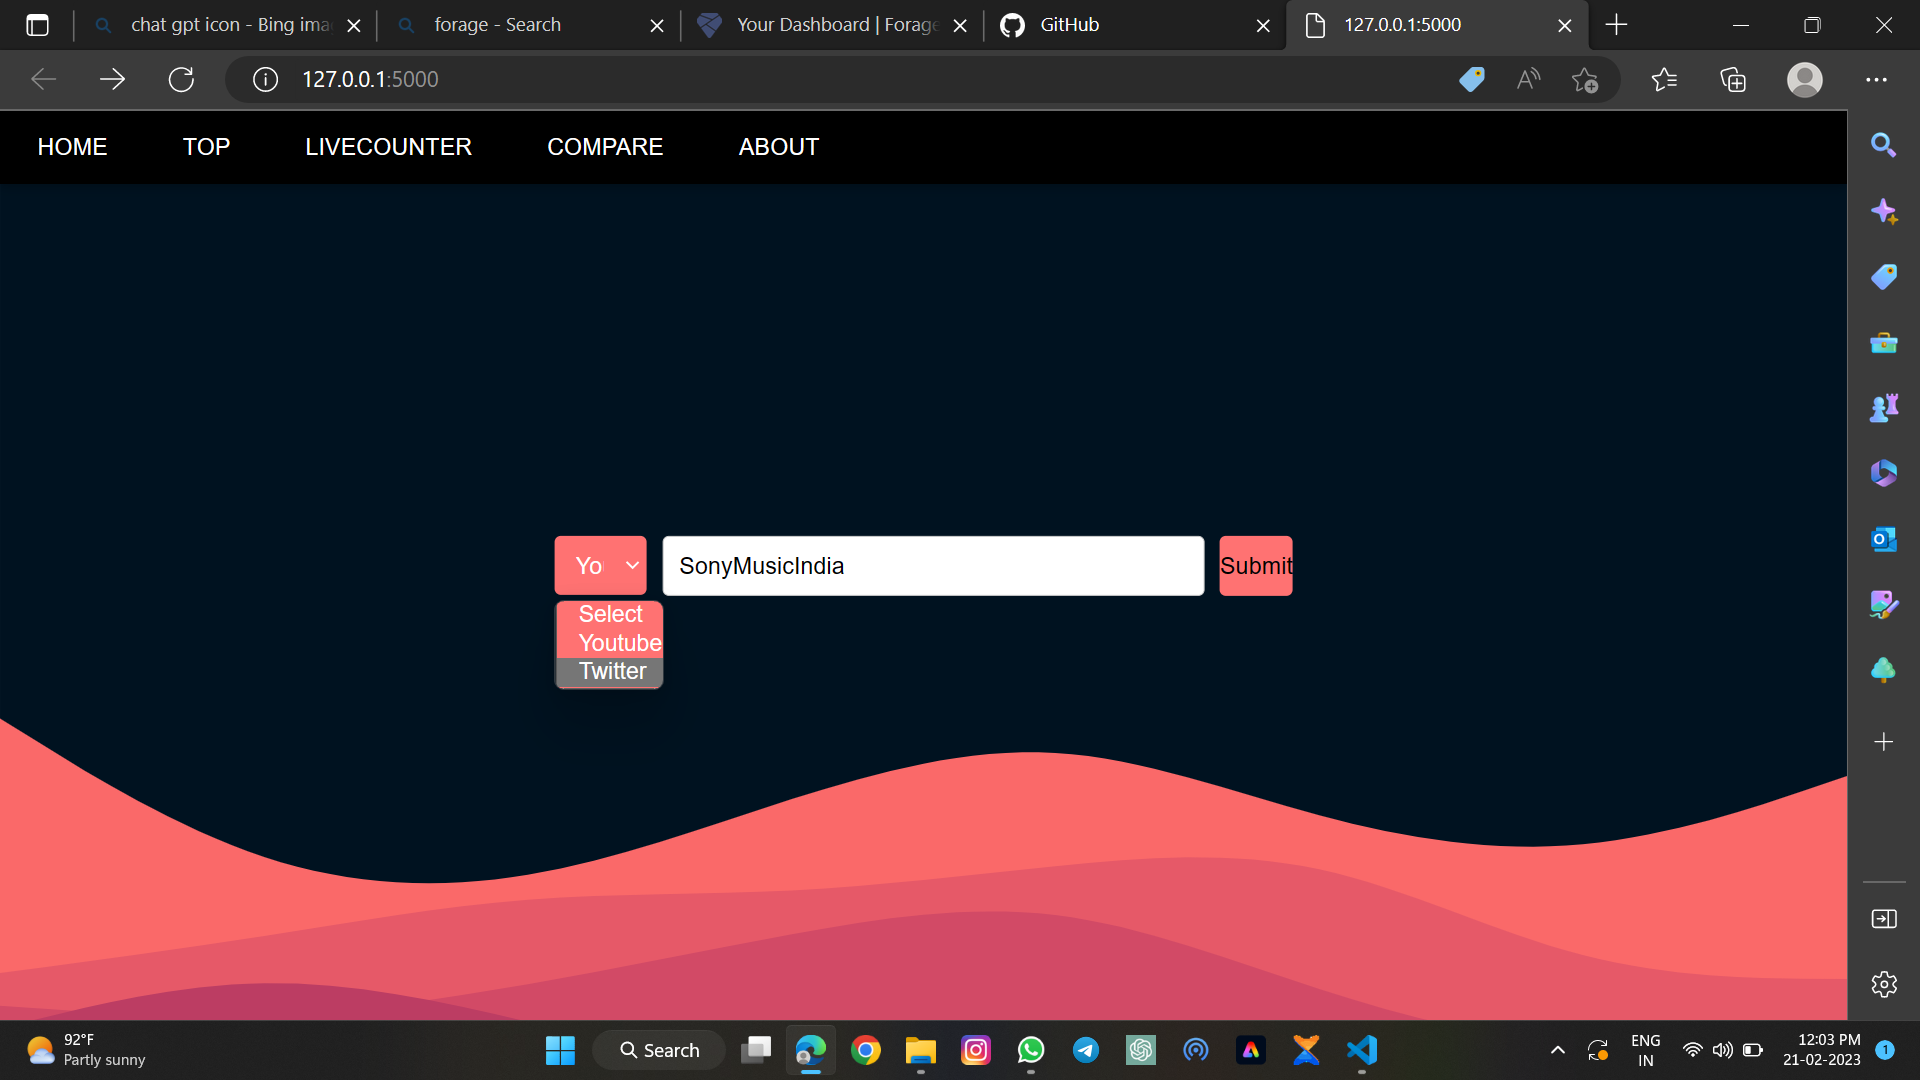Open Shopping tag in sidebar
1920x1080 pixels.
pos(1884,277)
